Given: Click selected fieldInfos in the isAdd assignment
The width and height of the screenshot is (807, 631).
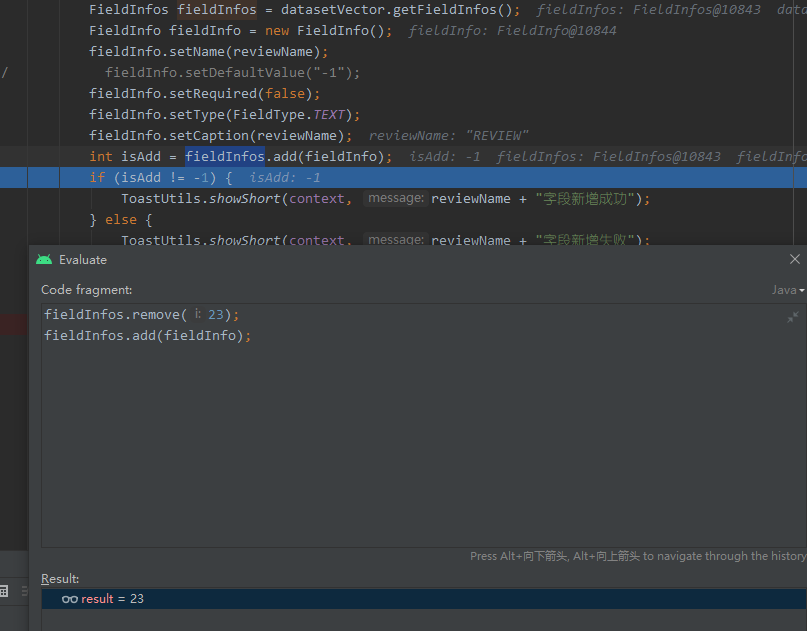Looking at the screenshot, I should tap(225, 156).
